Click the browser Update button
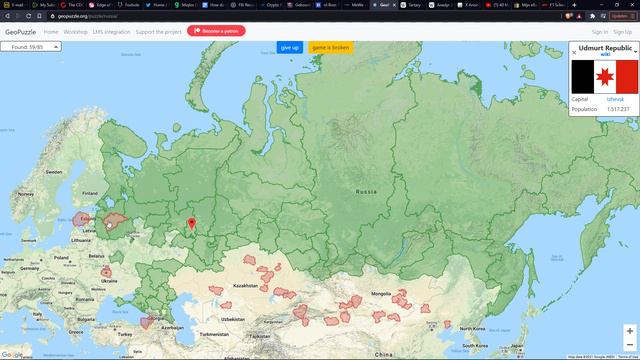 (x=623, y=16)
